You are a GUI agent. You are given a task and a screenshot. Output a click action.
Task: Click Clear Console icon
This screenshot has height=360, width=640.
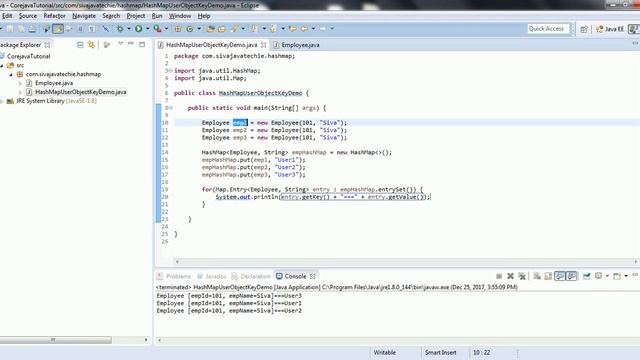click(537, 276)
